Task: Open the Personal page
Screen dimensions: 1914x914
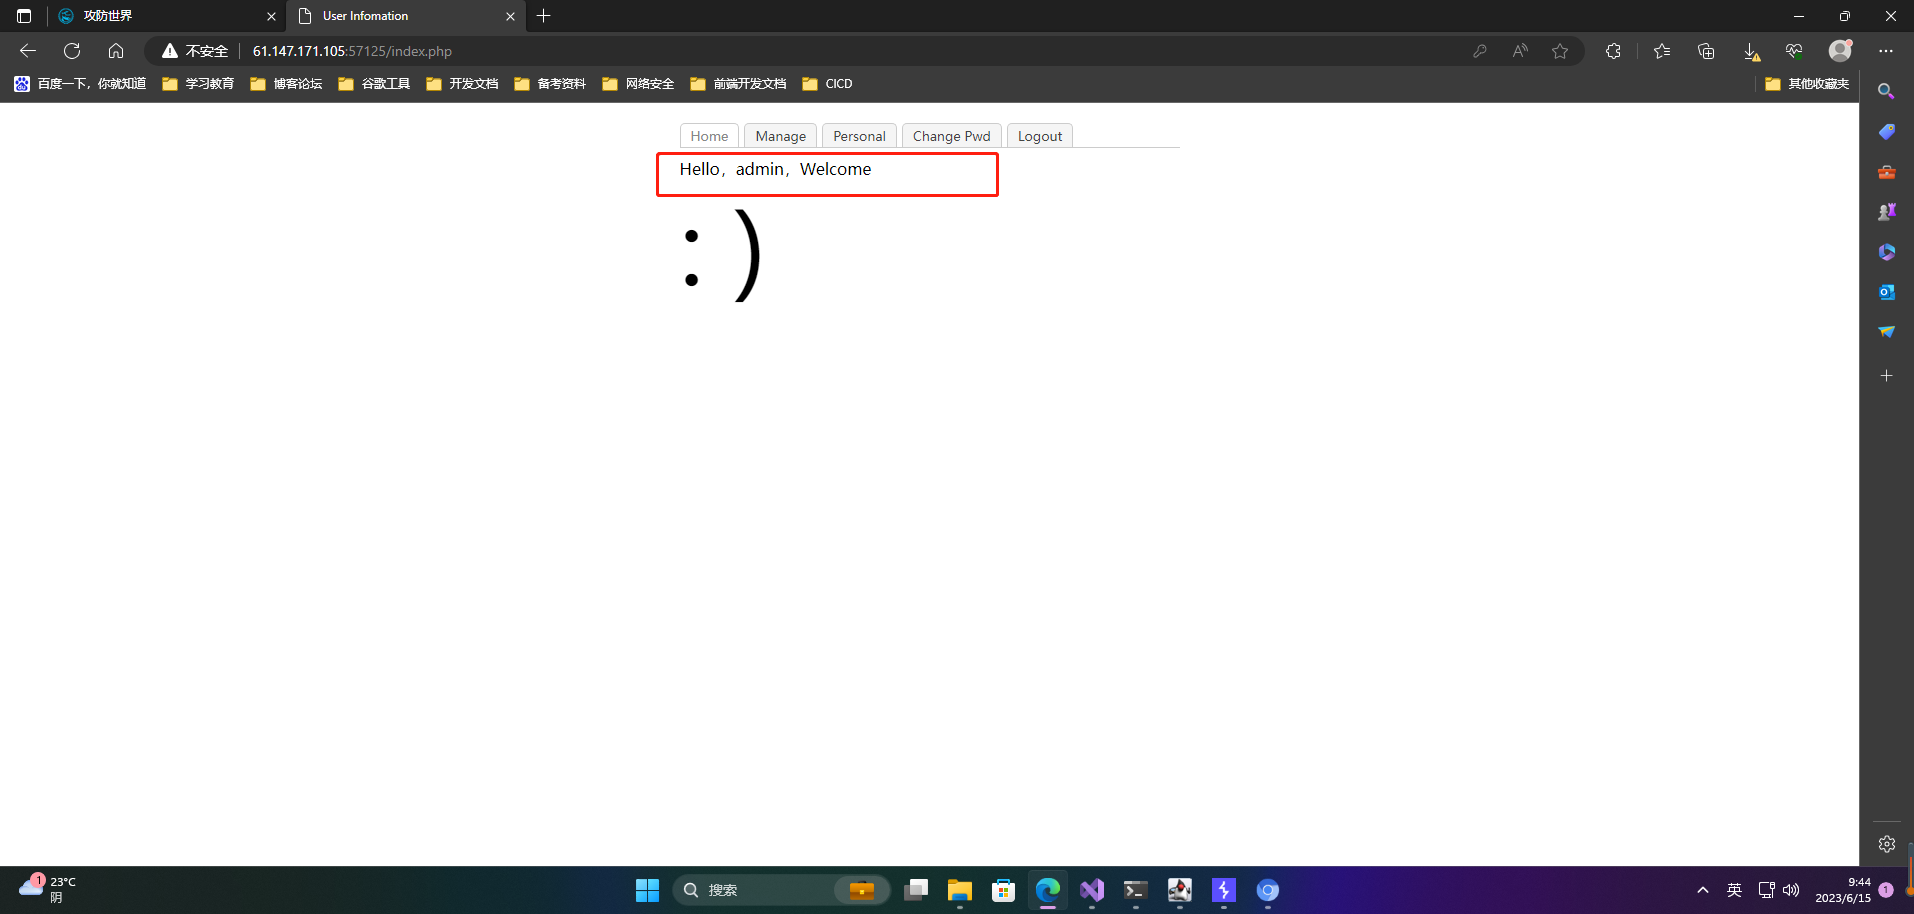Action: (859, 136)
